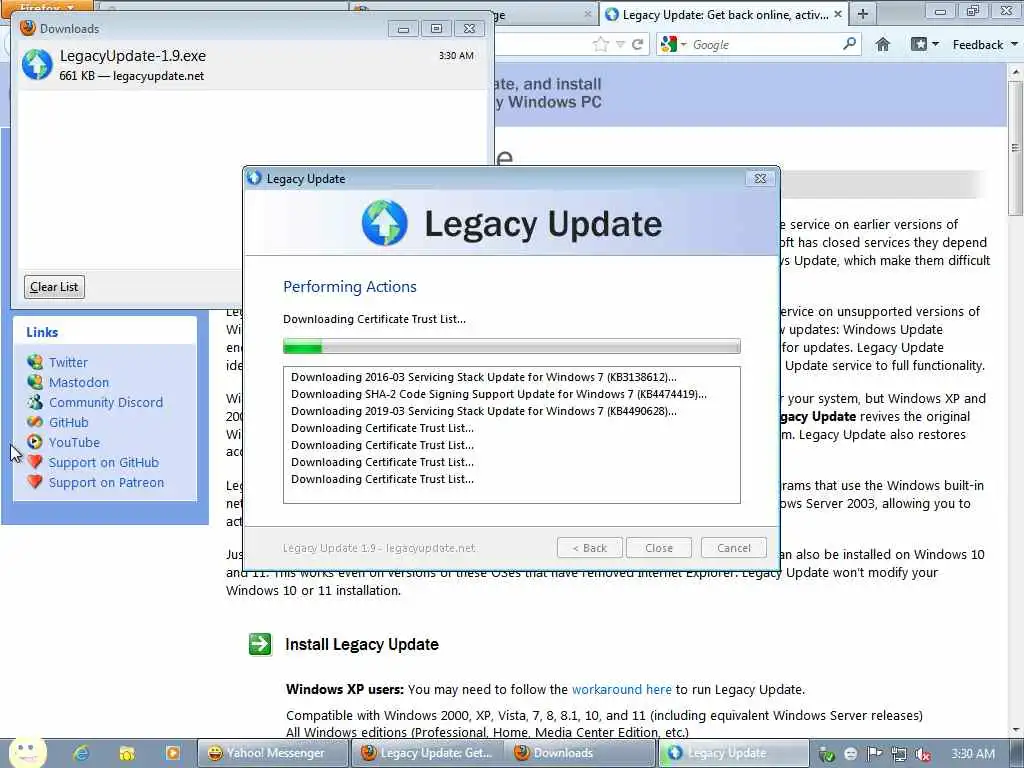Switch to Firefox Legacy Update taskbar item
This screenshot has width=1024, height=768.
426,753
